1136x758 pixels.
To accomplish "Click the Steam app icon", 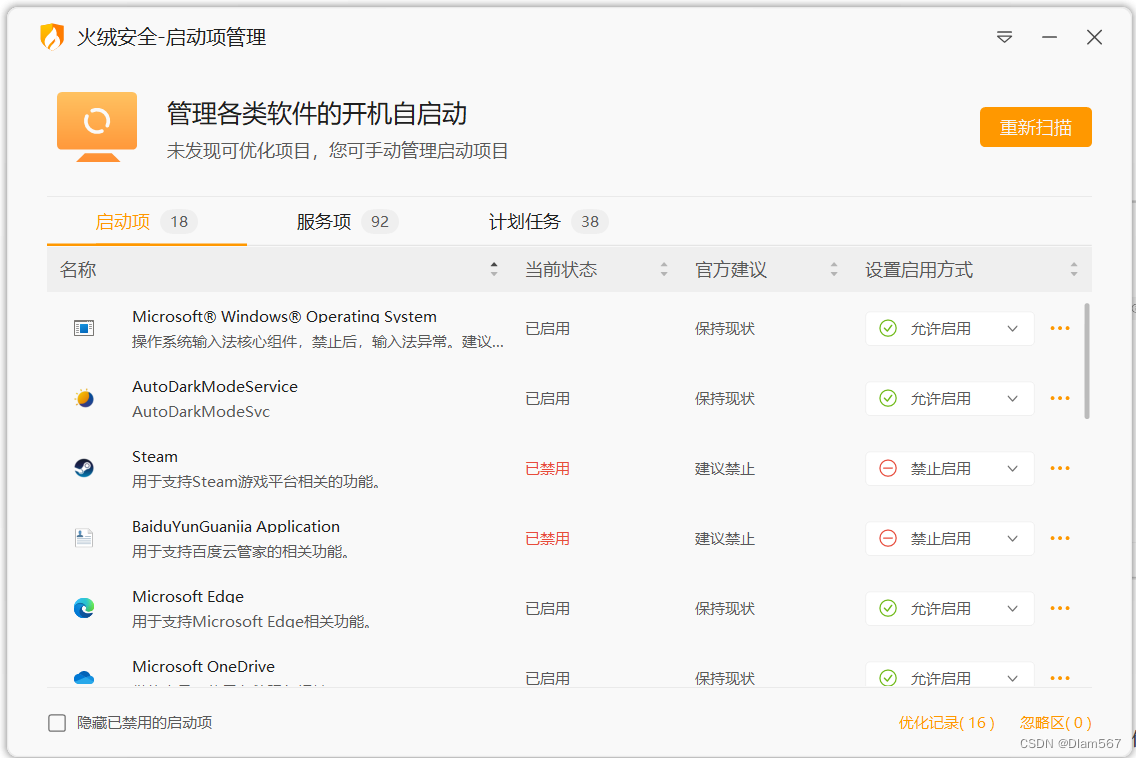I will tap(84, 468).
